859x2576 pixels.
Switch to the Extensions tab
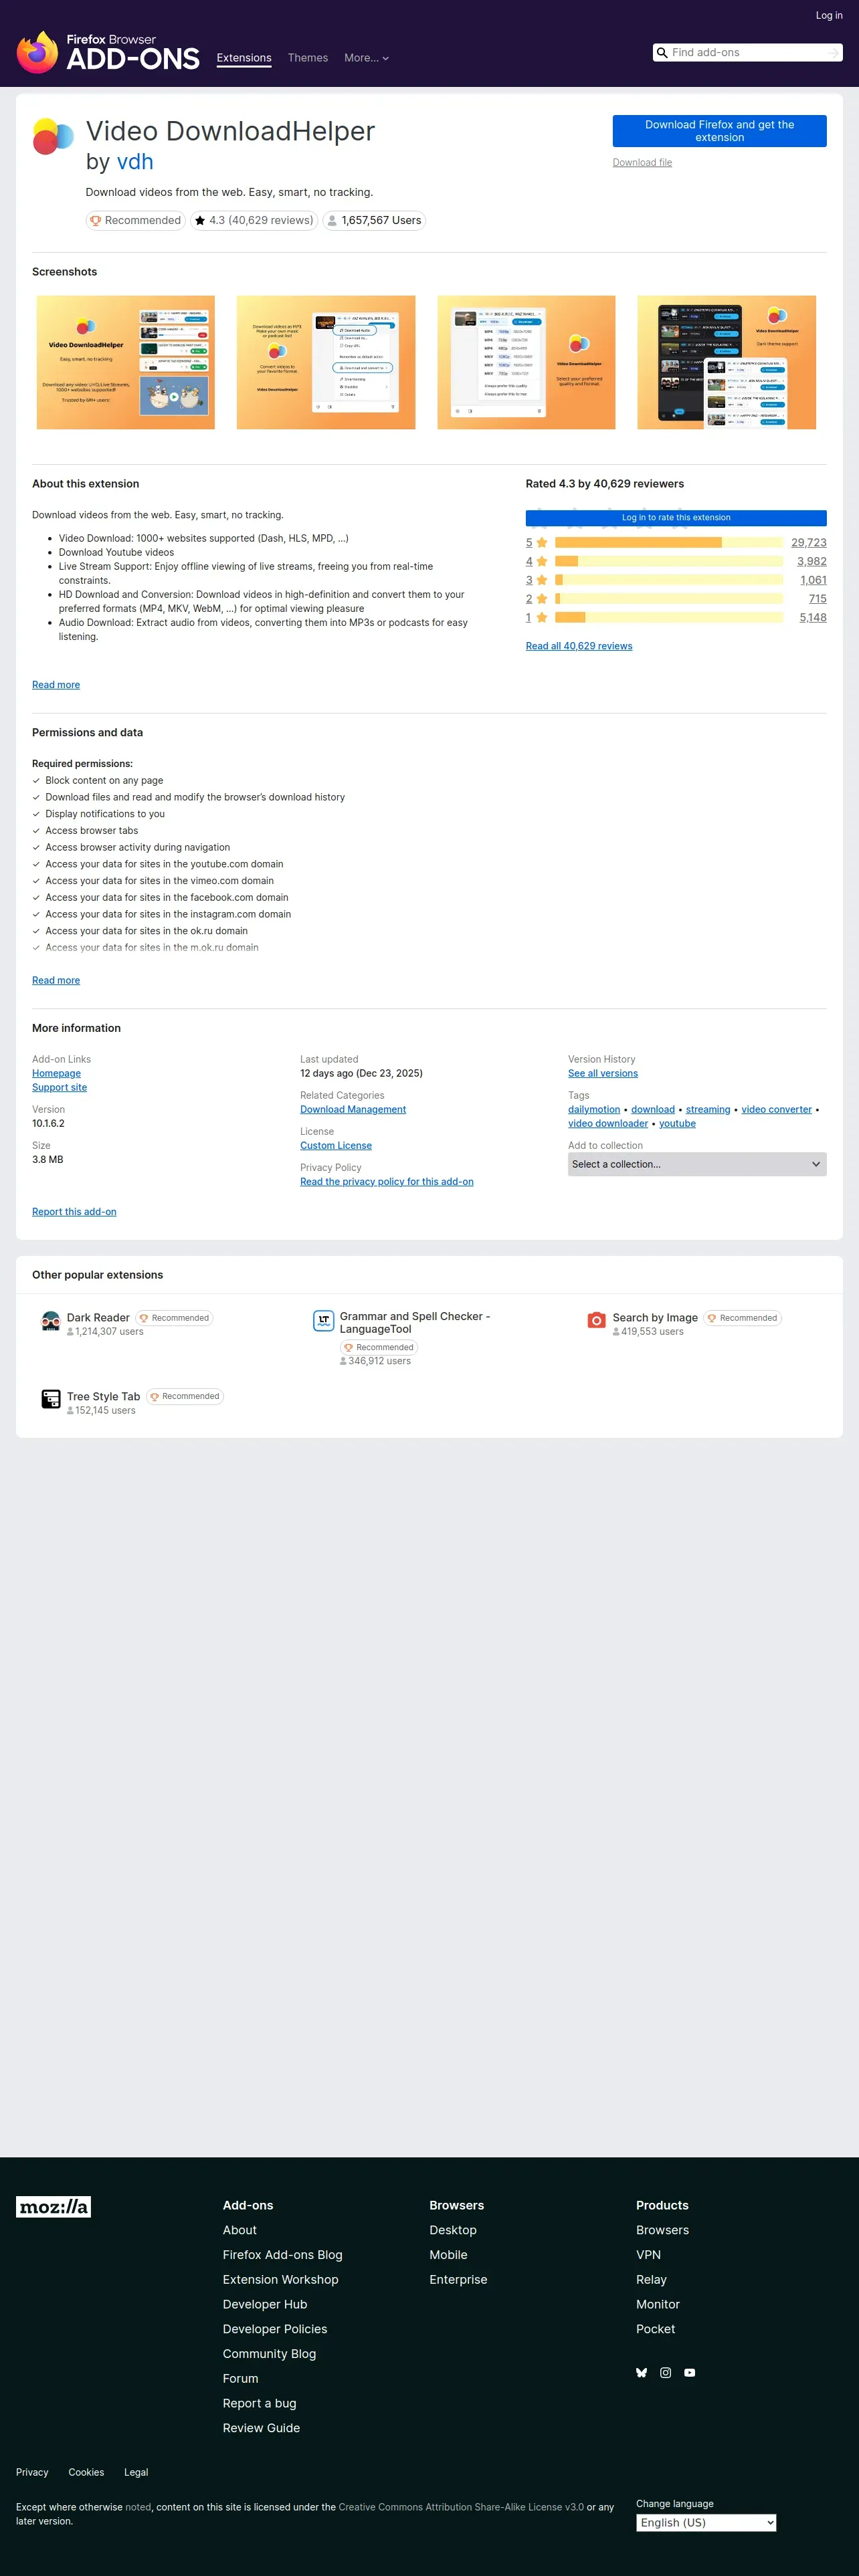(x=244, y=58)
